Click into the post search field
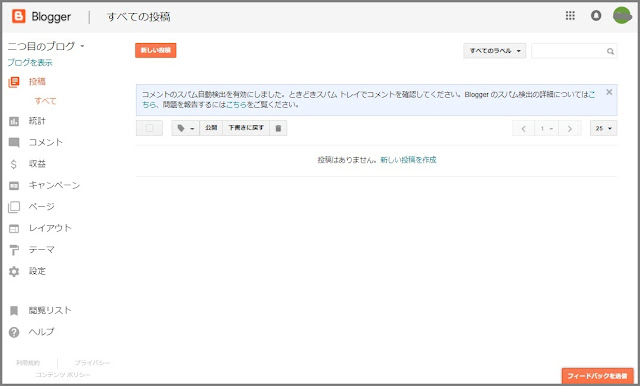640x386 pixels. click(x=574, y=51)
